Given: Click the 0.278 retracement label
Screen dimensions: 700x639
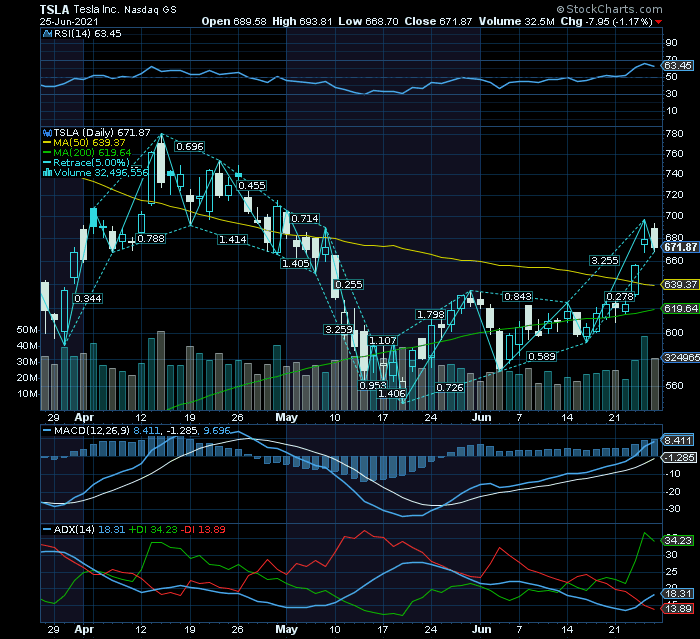Looking at the screenshot, I should click(x=620, y=297).
